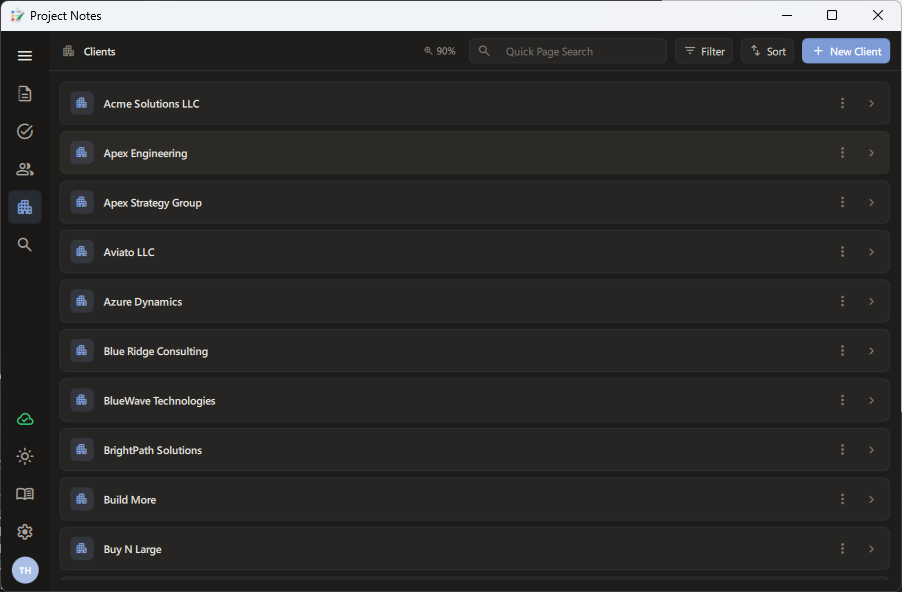Expand Build More with its chevron
This screenshot has width=902, height=592.
point(872,499)
